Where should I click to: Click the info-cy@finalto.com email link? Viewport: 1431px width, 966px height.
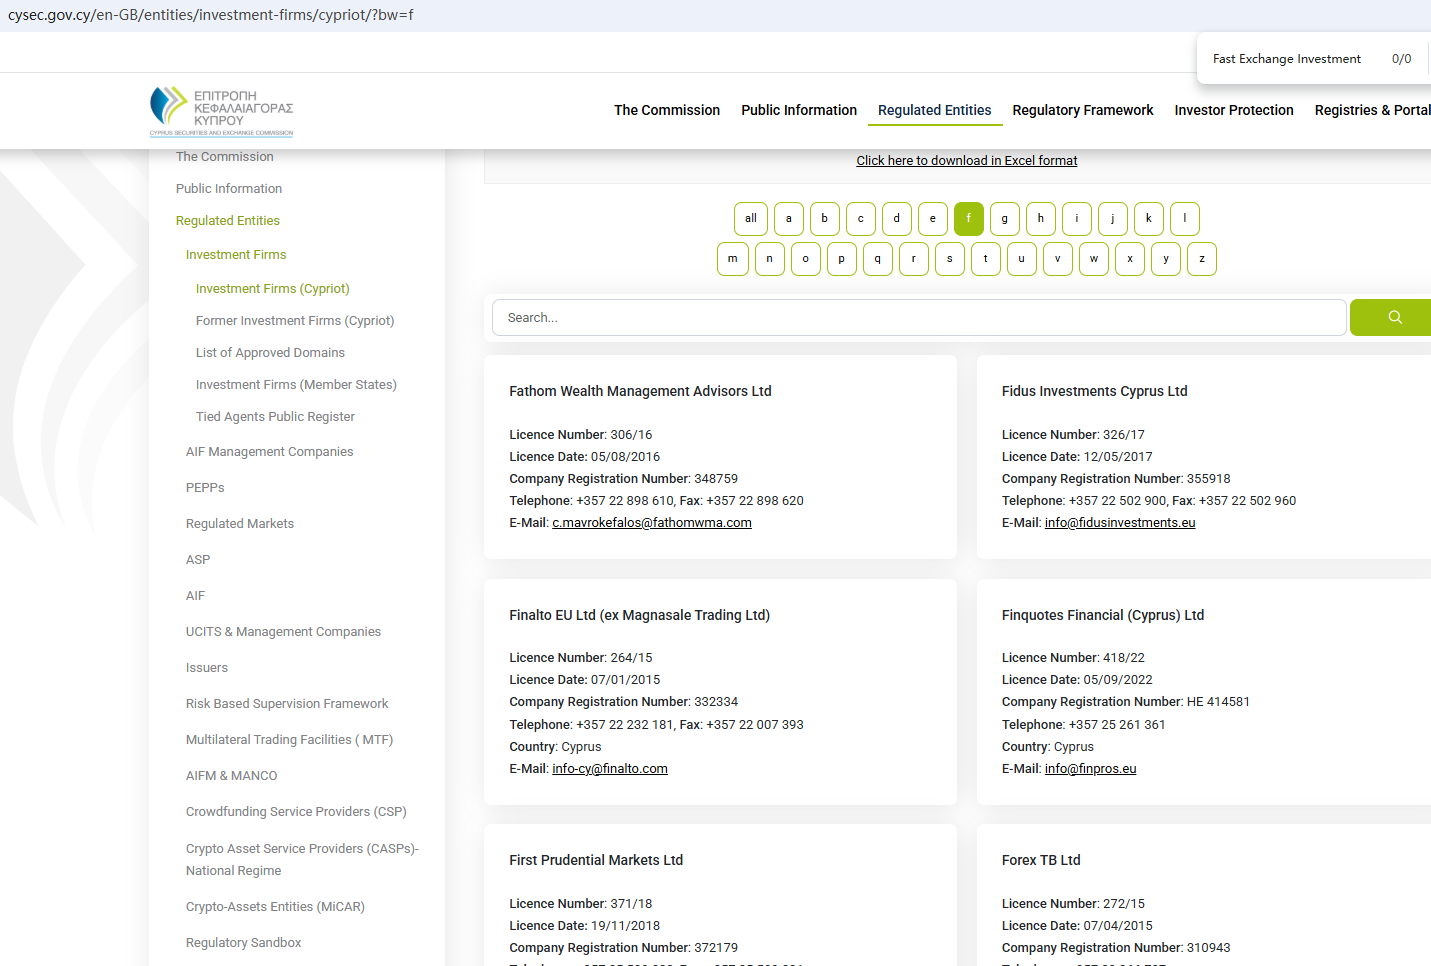point(609,769)
